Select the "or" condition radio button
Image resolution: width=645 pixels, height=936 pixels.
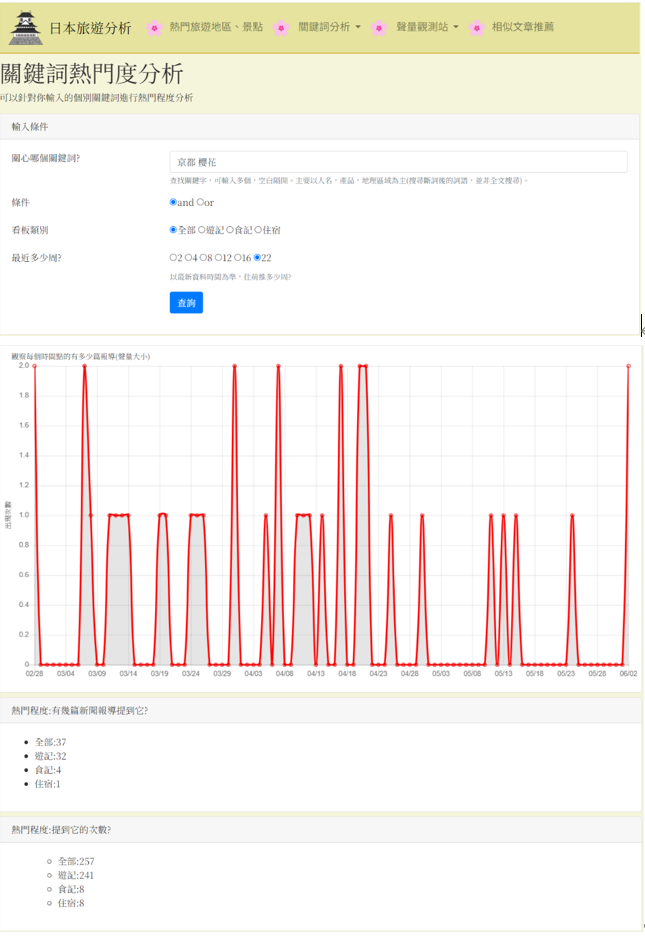200,203
